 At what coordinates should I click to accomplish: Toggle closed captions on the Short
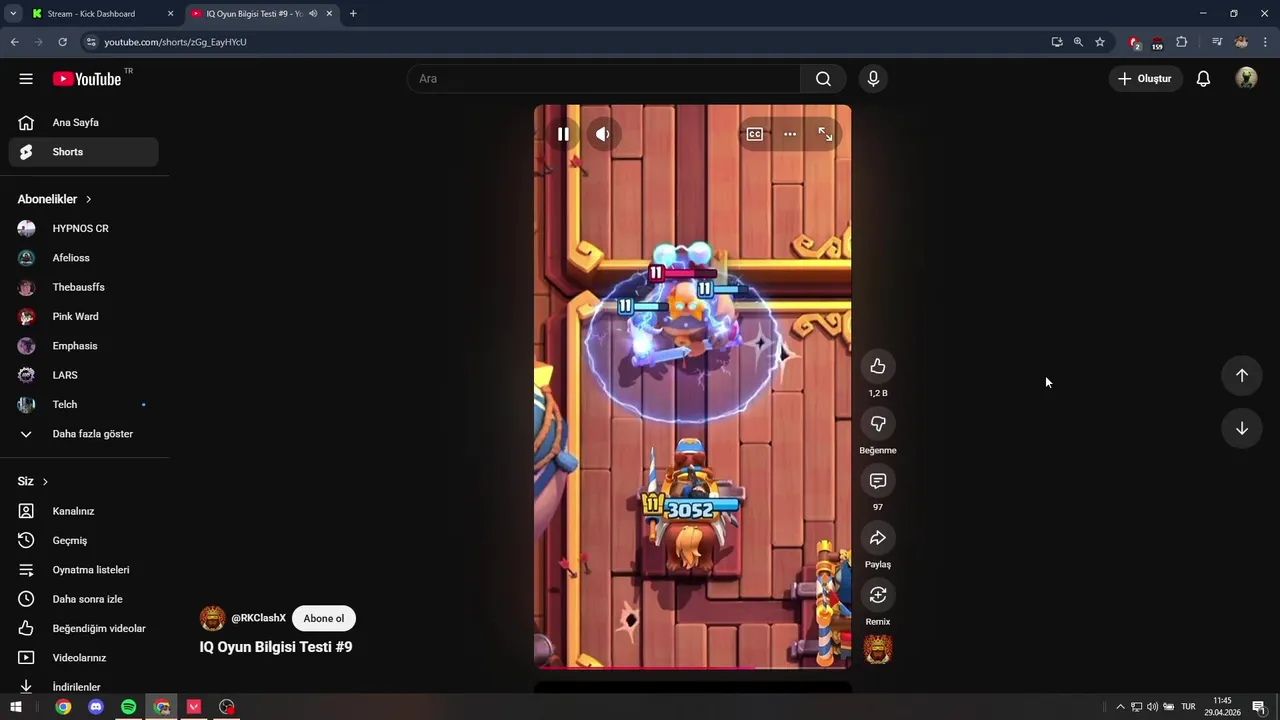pos(755,134)
